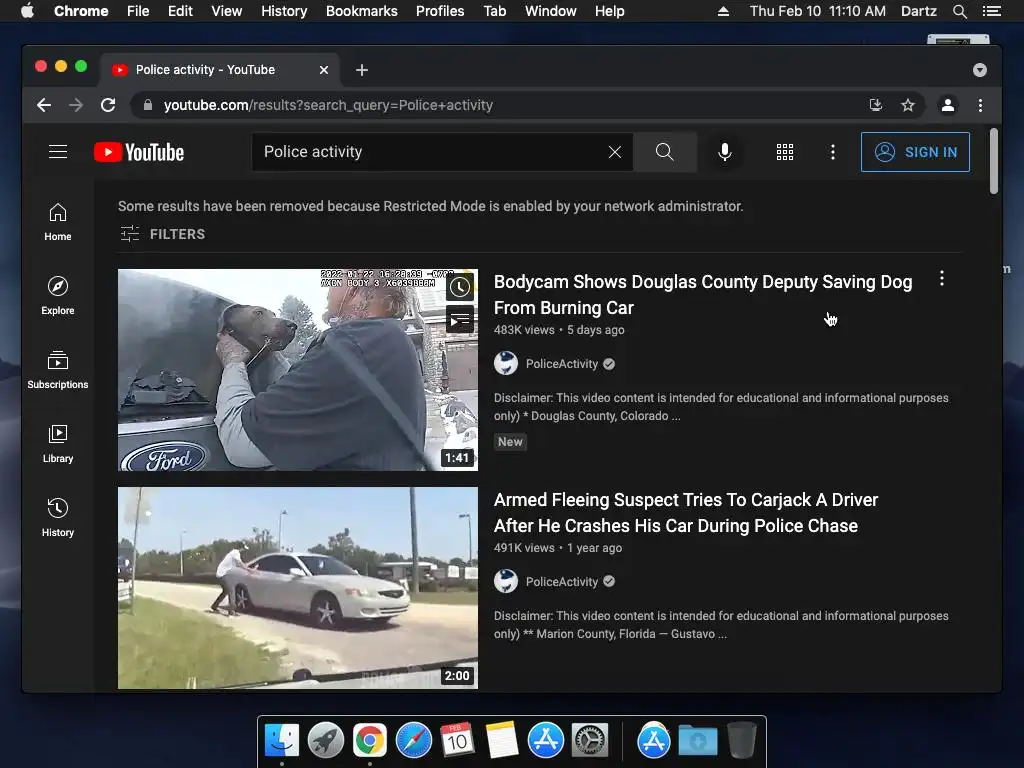Open Finder from the Dock
This screenshot has width=1024, height=768.
[x=281, y=741]
